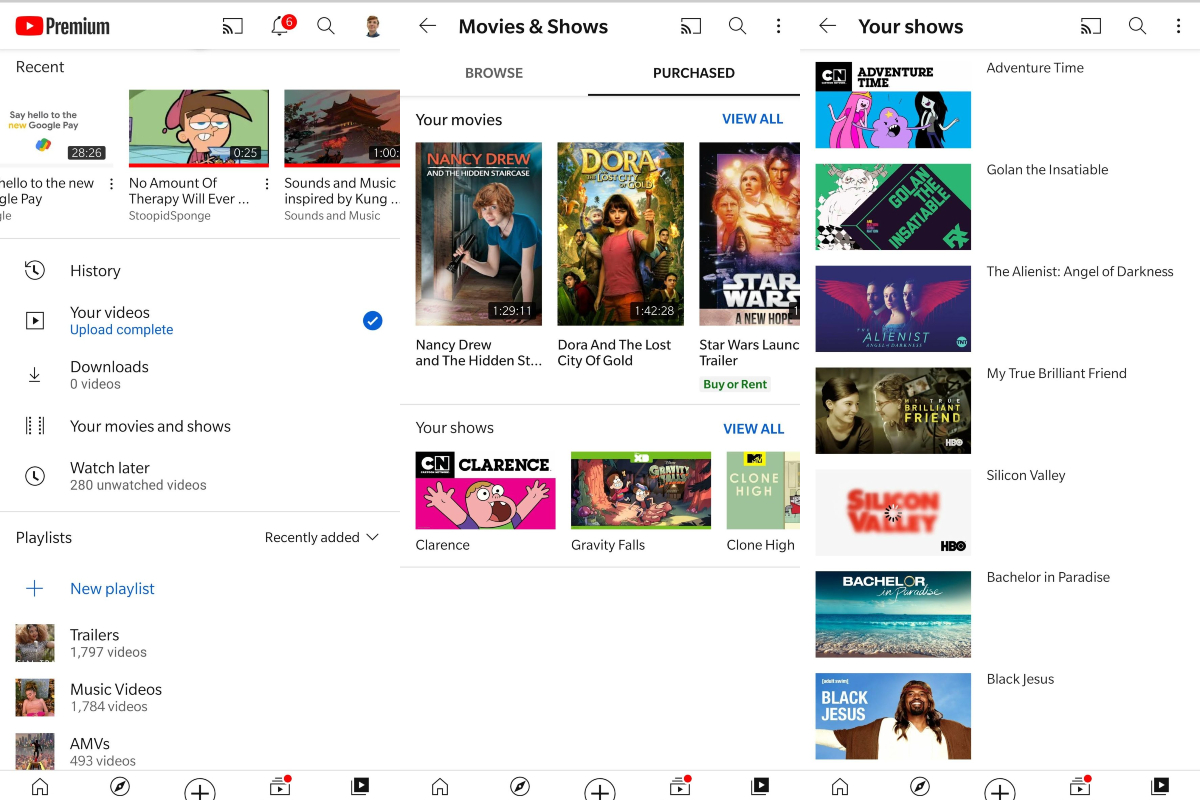The image size is (1200, 800).
Task: Open Bachelor in Paradise title
Action: (x=1049, y=578)
